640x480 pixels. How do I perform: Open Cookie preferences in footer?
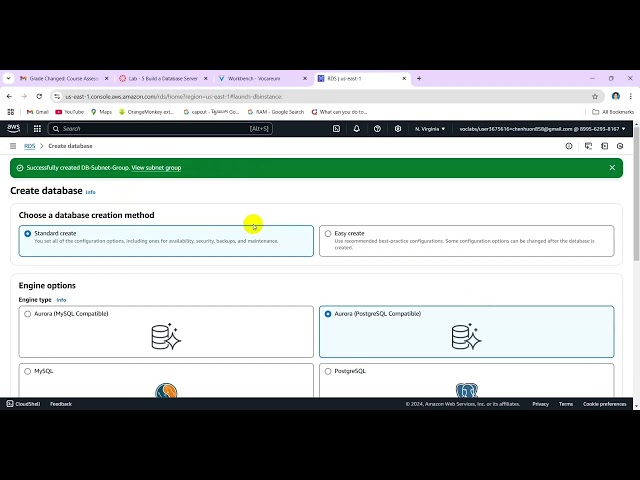[x=604, y=404]
